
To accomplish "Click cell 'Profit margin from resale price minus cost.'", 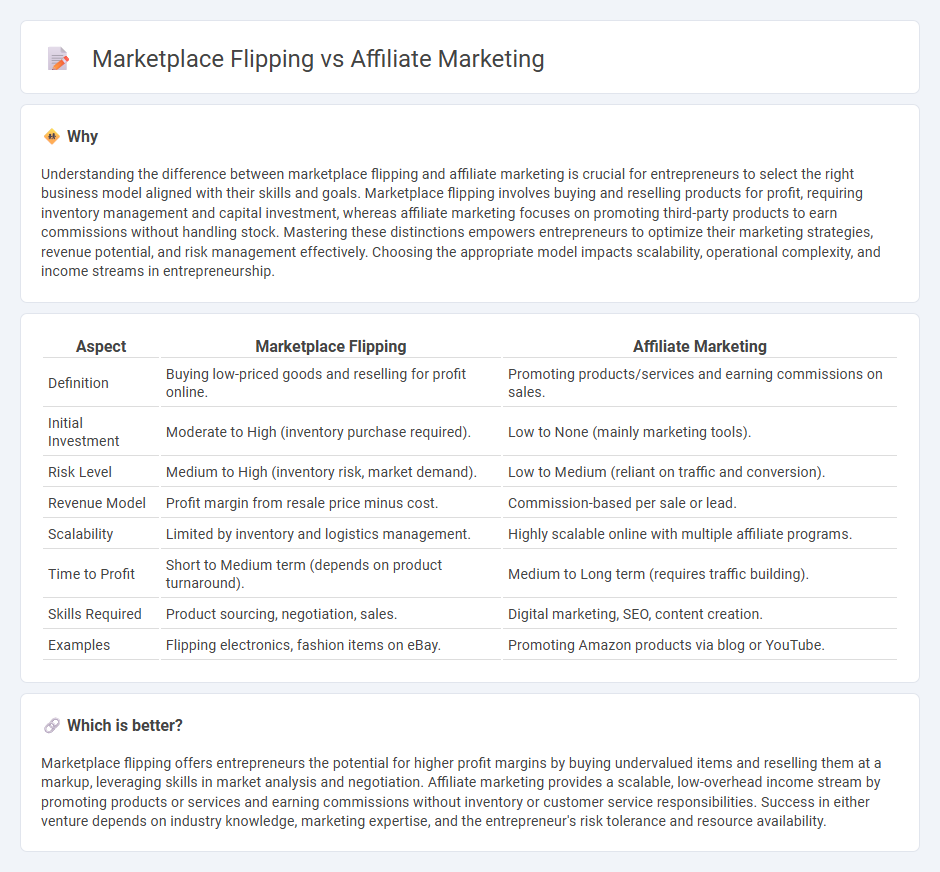I will (331, 503).
